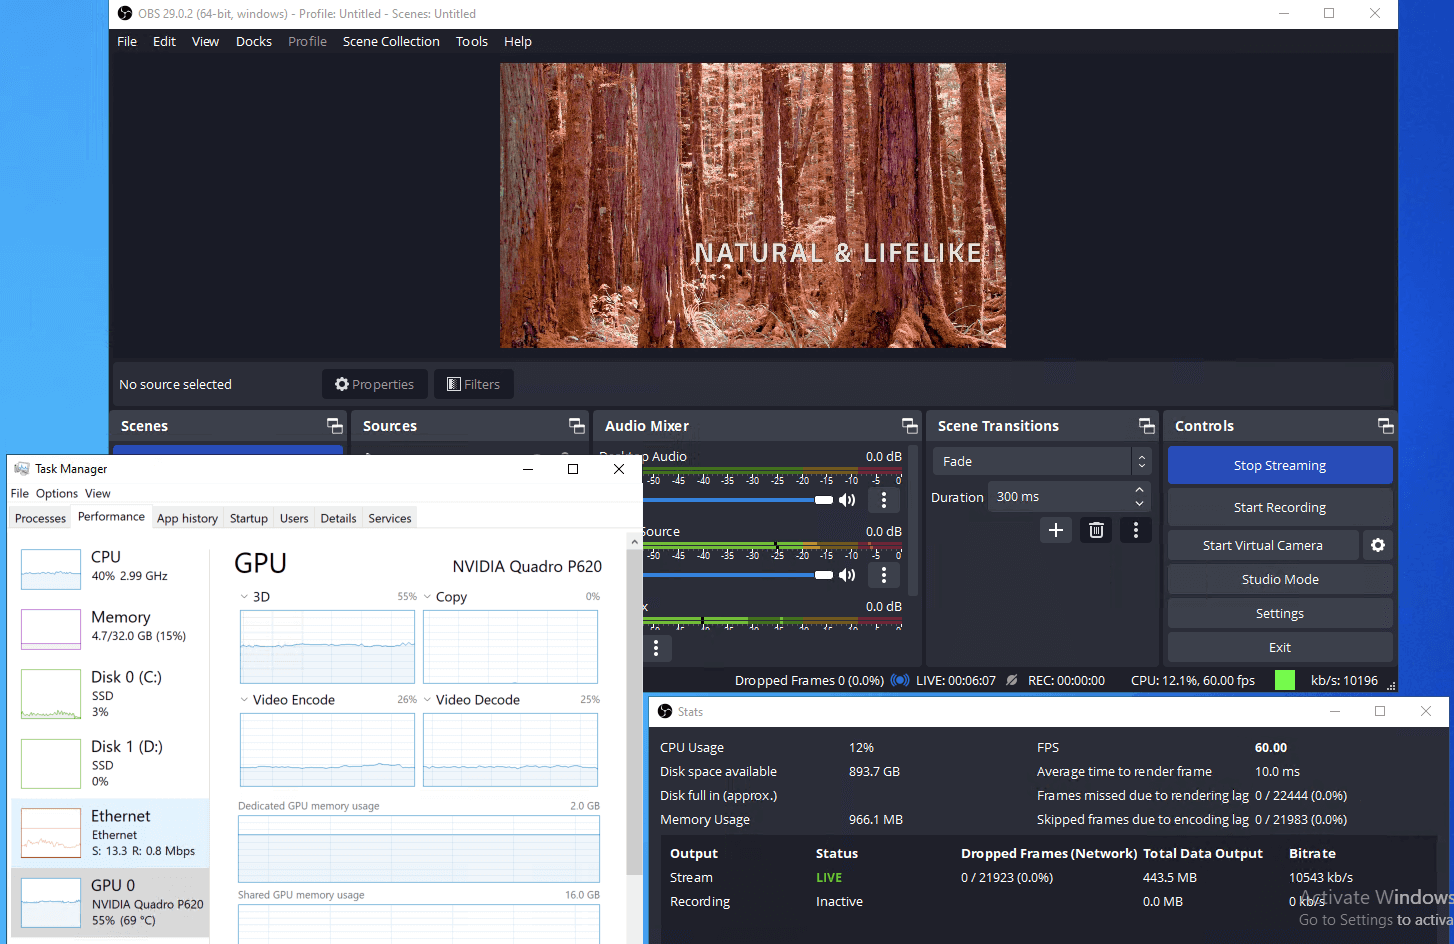This screenshot has width=1454, height=944.
Task: Pop out the Controls dock
Action: 1385,426
